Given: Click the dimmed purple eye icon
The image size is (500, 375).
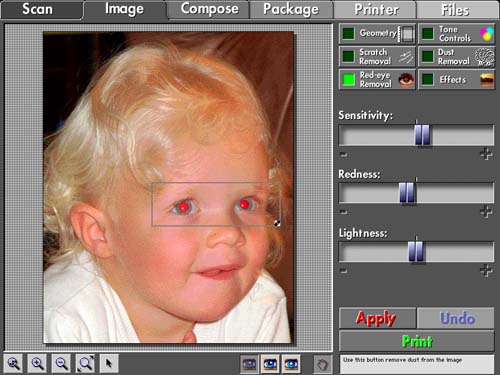Looking at the screenshot, I should 249,364.
